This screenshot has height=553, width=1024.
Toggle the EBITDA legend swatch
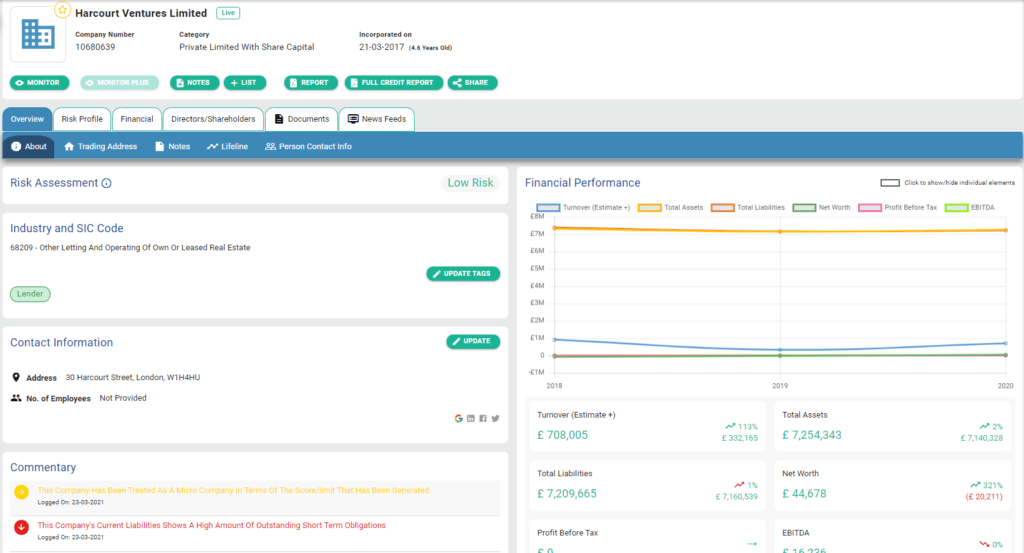click(956, 208)
